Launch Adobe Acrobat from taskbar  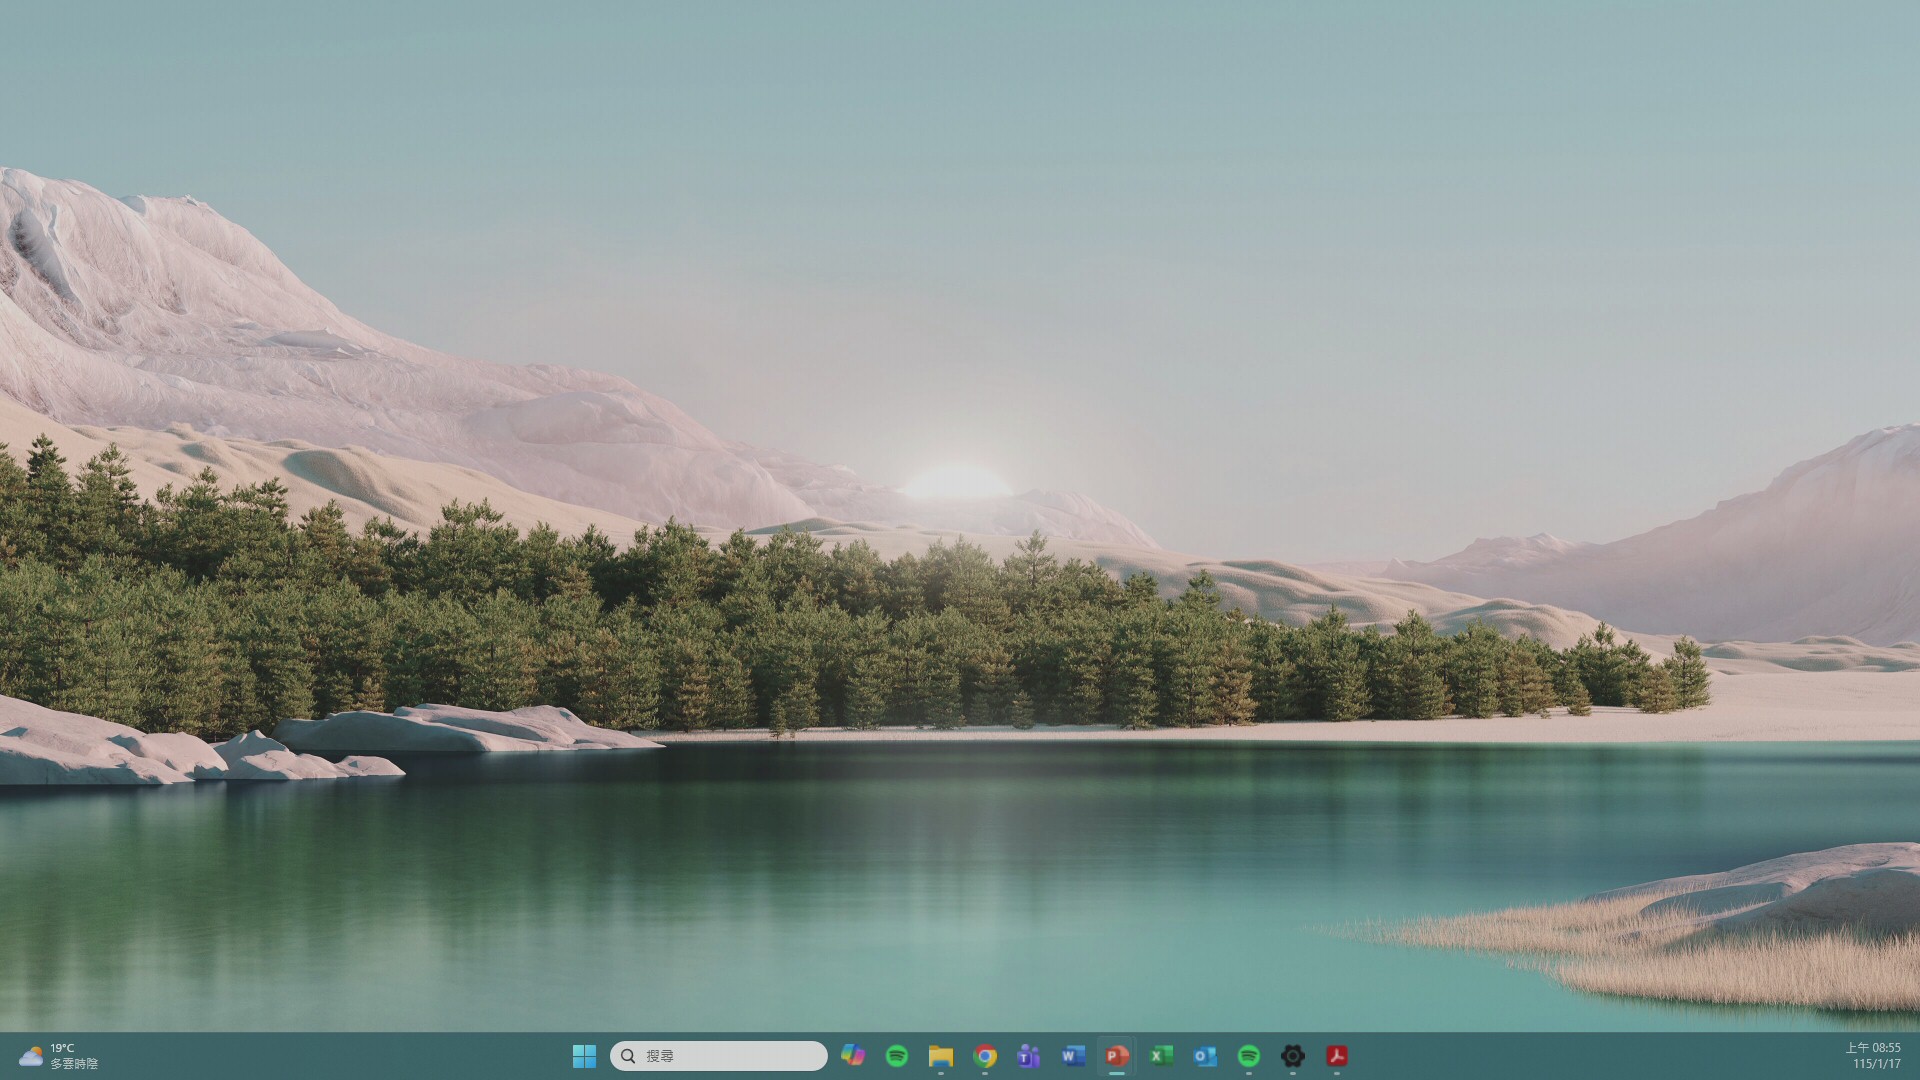coord(1337,1056)
